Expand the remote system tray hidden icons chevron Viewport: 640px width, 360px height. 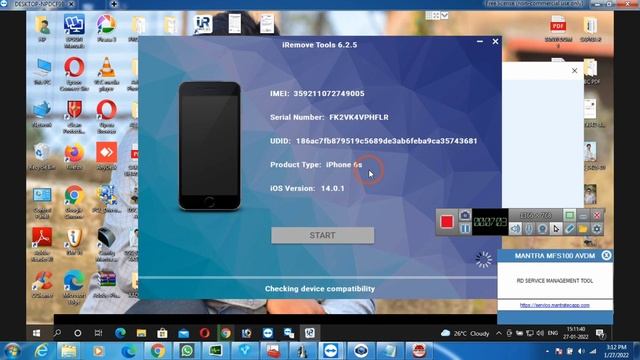[x=499, y=333]
